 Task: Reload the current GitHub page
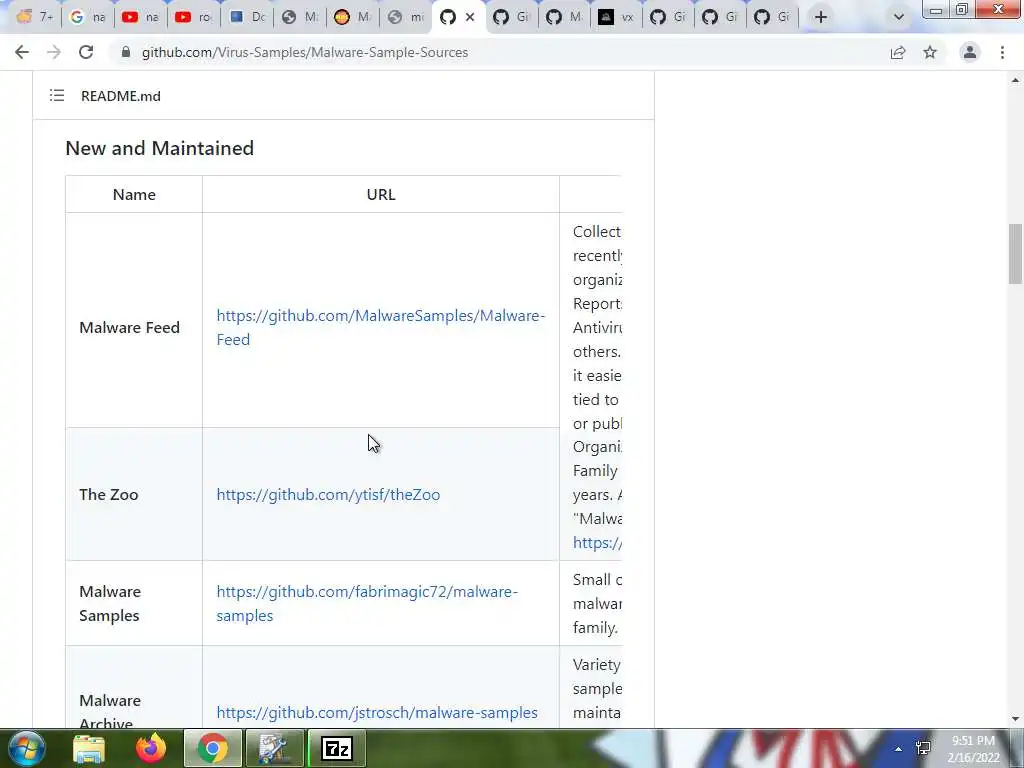[x=86, y=52]
